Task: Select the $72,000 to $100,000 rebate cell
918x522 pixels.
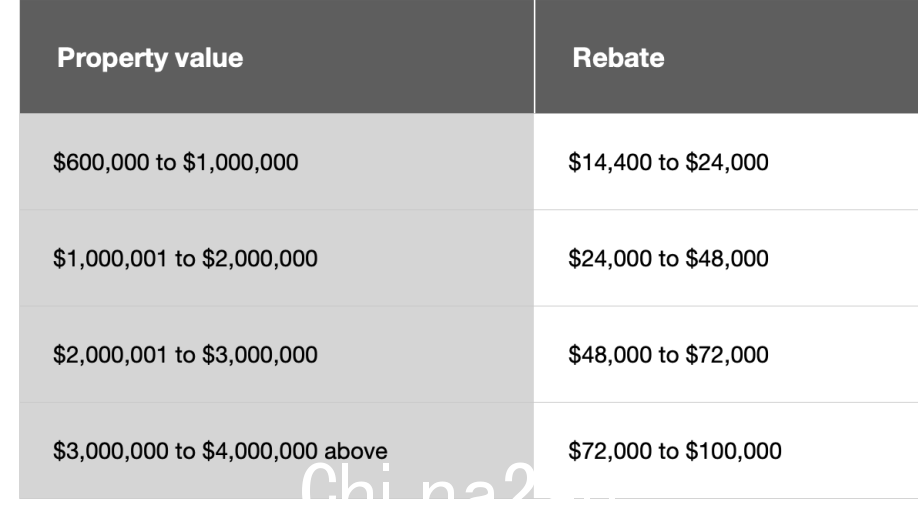Action: tap(727, 451)
